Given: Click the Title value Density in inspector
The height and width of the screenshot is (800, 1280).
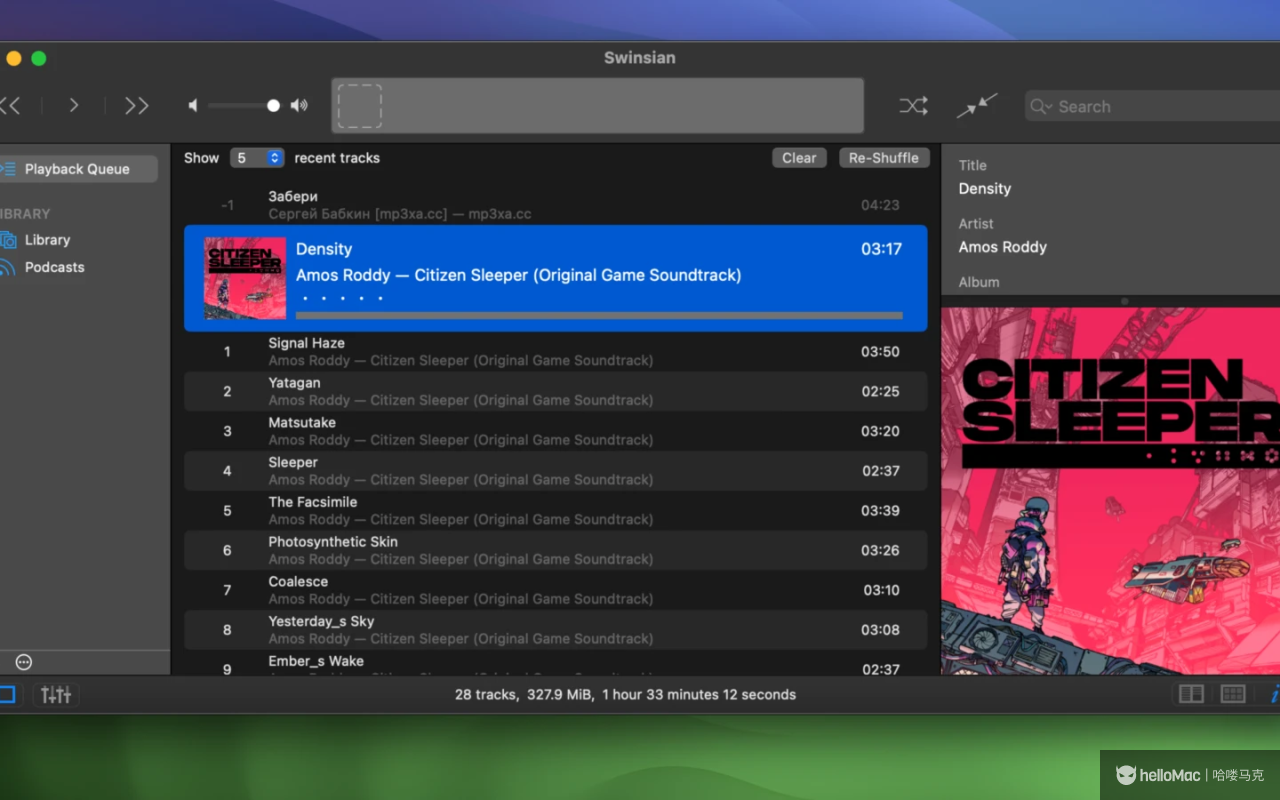Looking at the screenshot, I should coord(985,189).
